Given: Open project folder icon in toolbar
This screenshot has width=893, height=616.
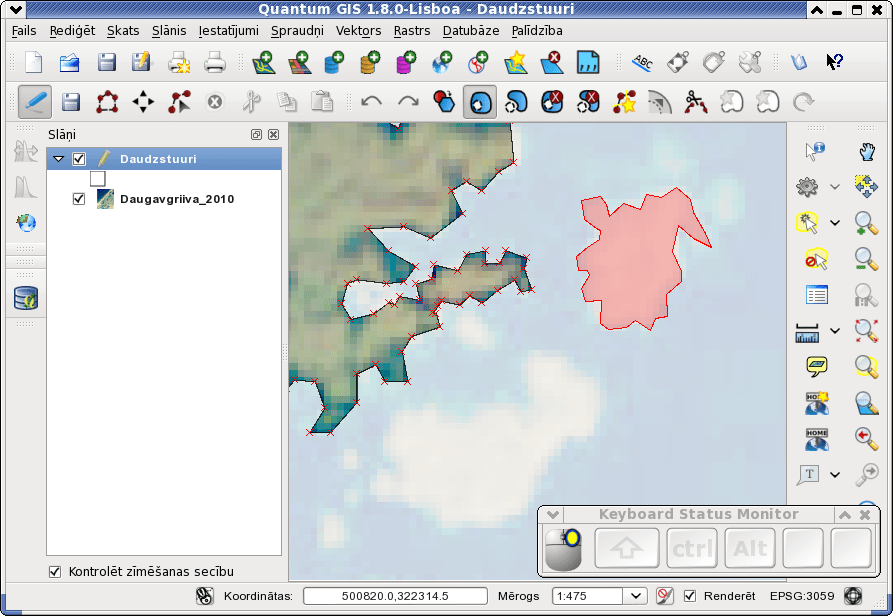Looking at the screenshot, I should point(69,62).
